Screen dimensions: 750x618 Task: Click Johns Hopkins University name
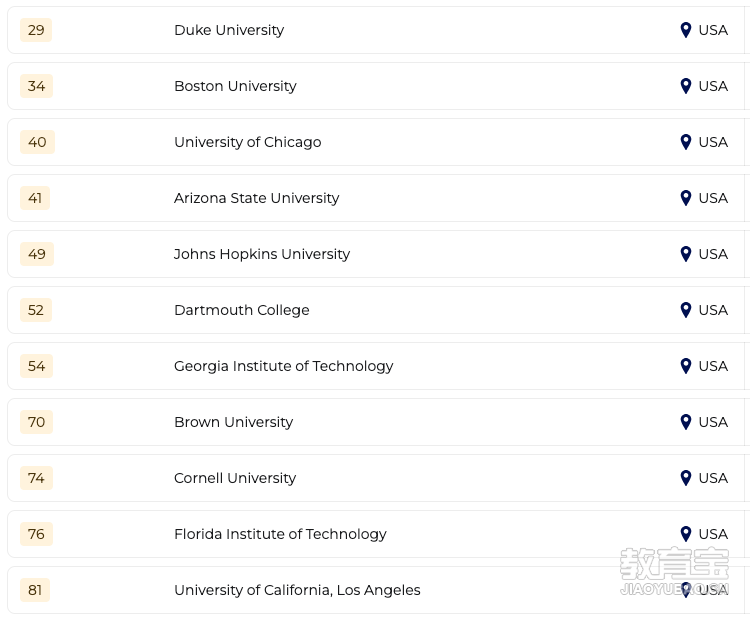click(262, 254)
